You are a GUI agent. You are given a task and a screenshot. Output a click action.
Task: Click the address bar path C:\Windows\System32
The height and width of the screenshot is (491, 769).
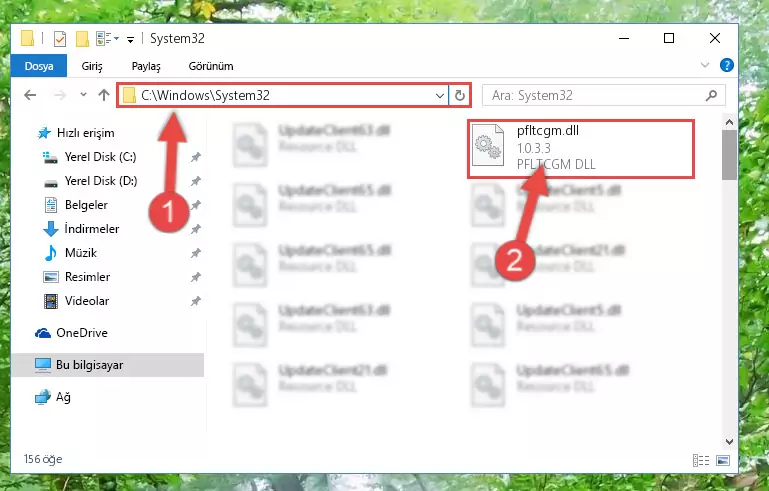pyautogui.click(x=205, y=95)
